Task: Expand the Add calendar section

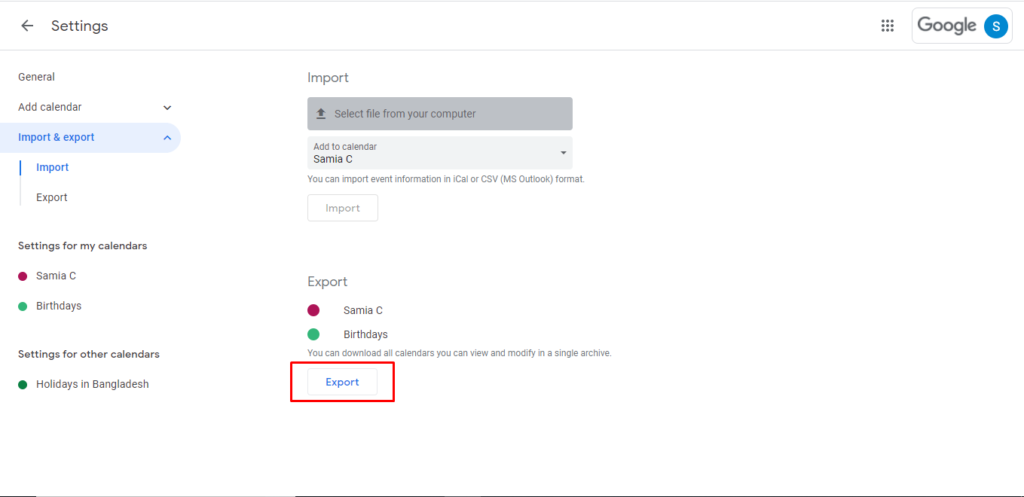Action: point(167,108)
